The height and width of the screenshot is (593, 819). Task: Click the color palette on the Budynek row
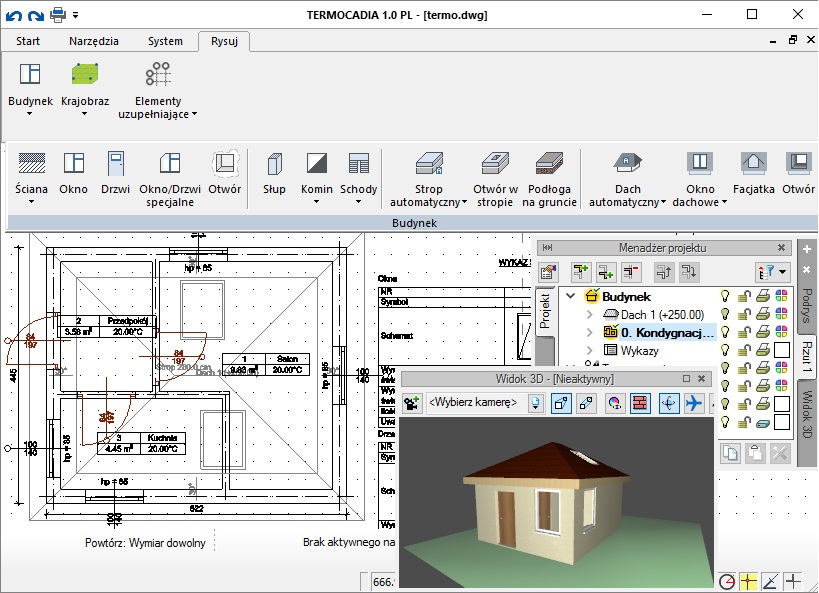click(x=781, y=296)
